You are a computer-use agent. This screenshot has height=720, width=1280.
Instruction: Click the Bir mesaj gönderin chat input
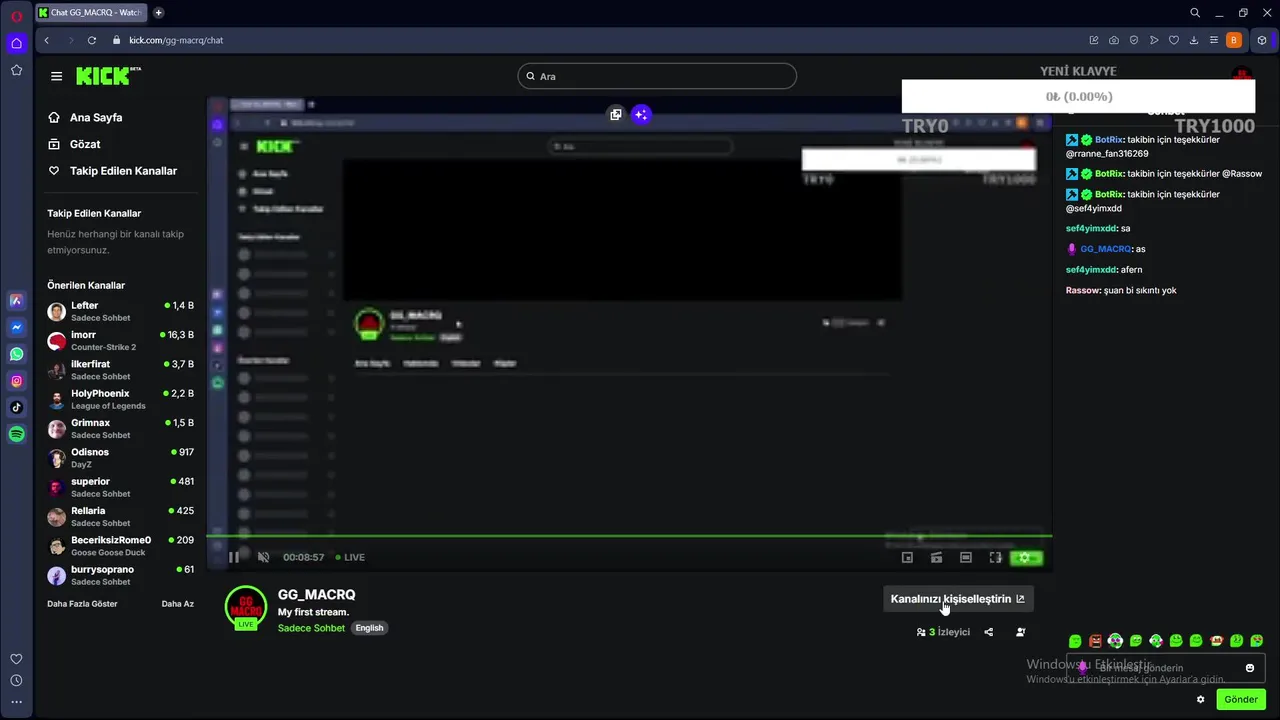tap(1166, 668)
